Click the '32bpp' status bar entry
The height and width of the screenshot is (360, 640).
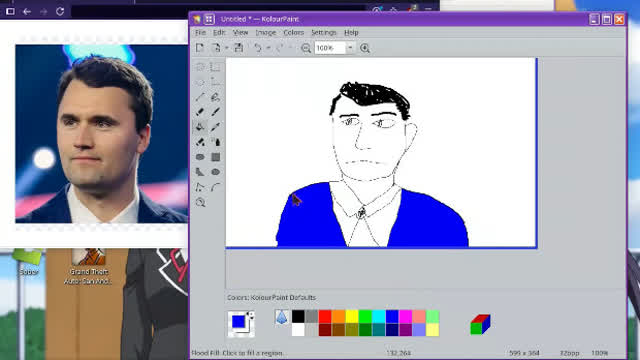pos(569,353)
